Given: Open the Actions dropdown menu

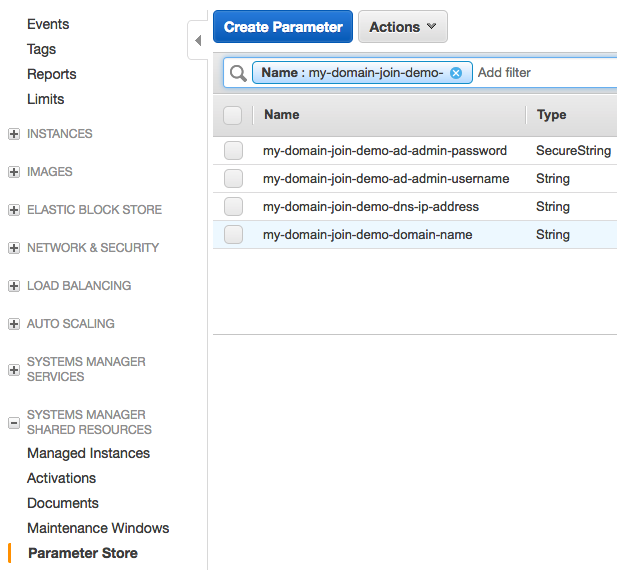Looking at the screenshot, I should (402, 27).
